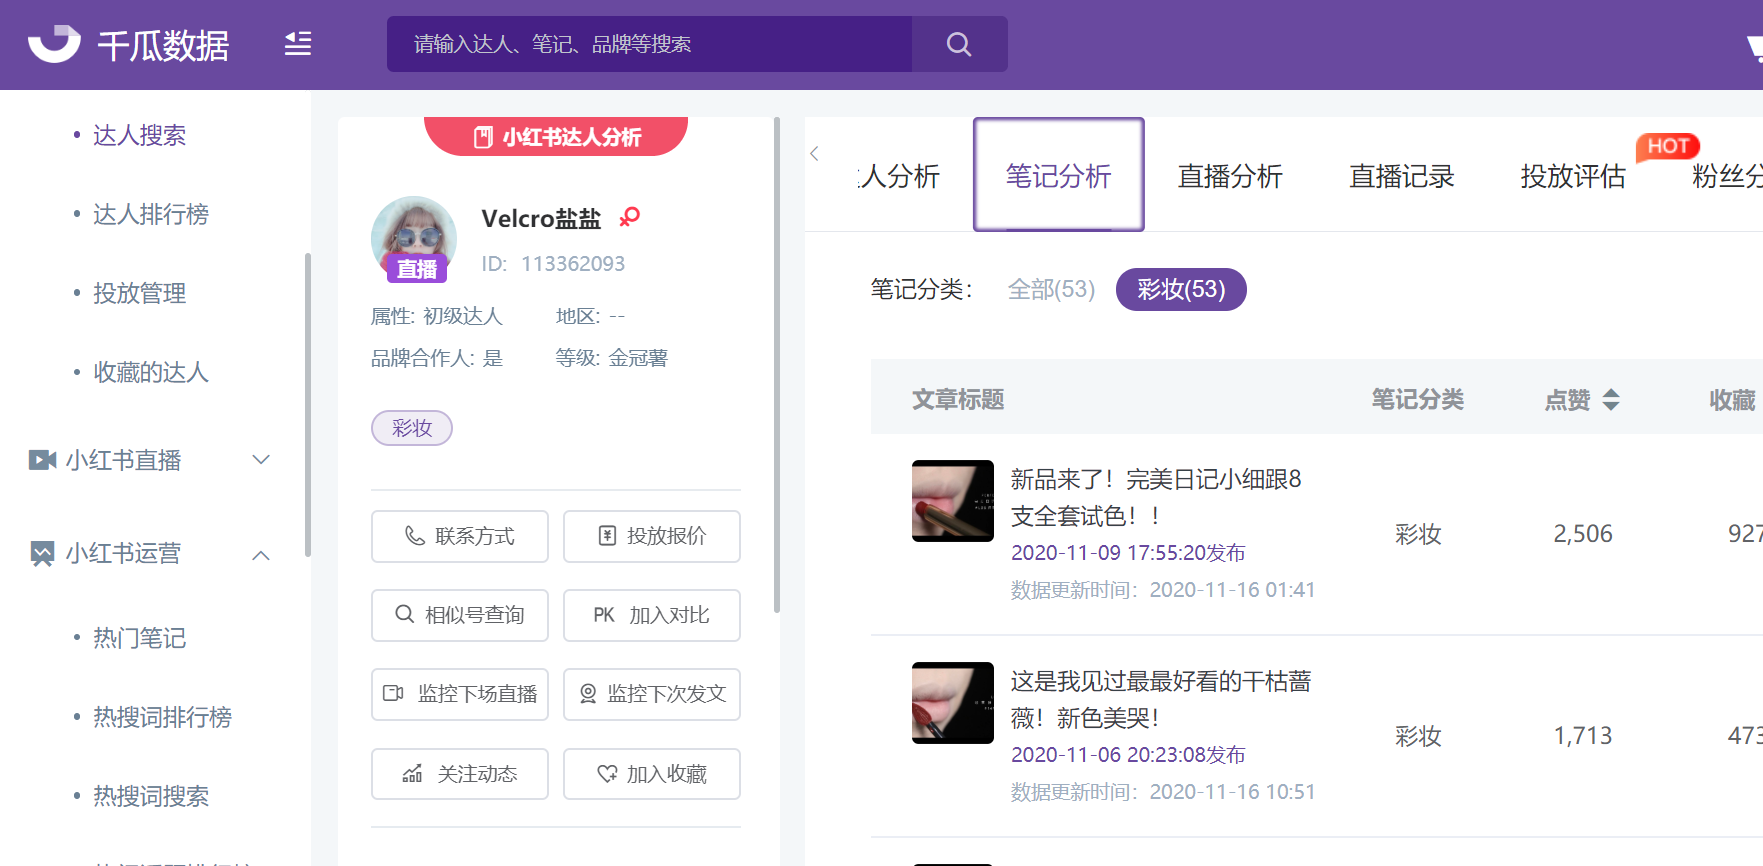Open 热搜词搜索 in the sidebar

point(151,796)
